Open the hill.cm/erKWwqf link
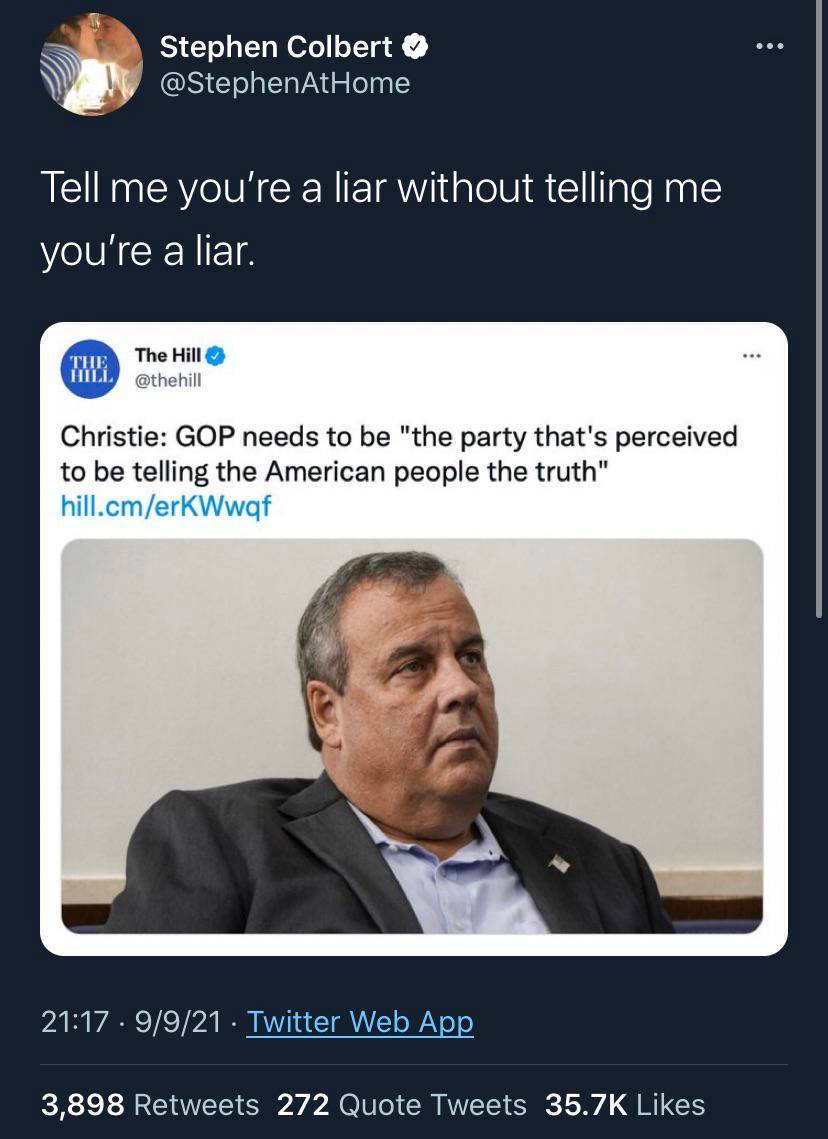The image size is (828, 1139). pyautogui.click(x=165, y=505)
